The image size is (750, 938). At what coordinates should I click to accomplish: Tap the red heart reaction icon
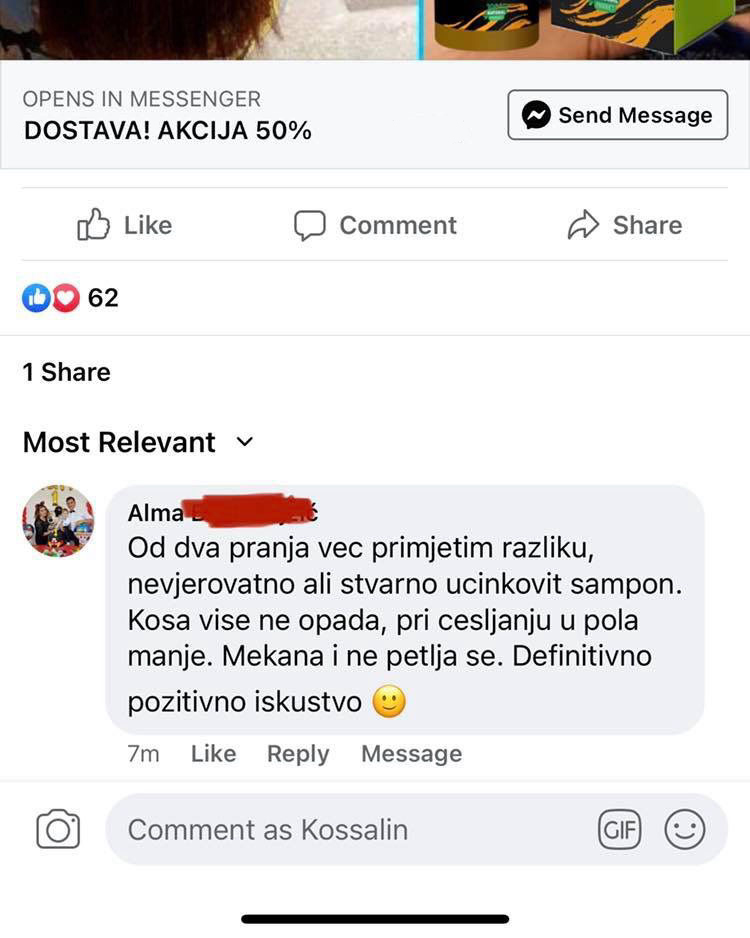click(x=65, y=298)
